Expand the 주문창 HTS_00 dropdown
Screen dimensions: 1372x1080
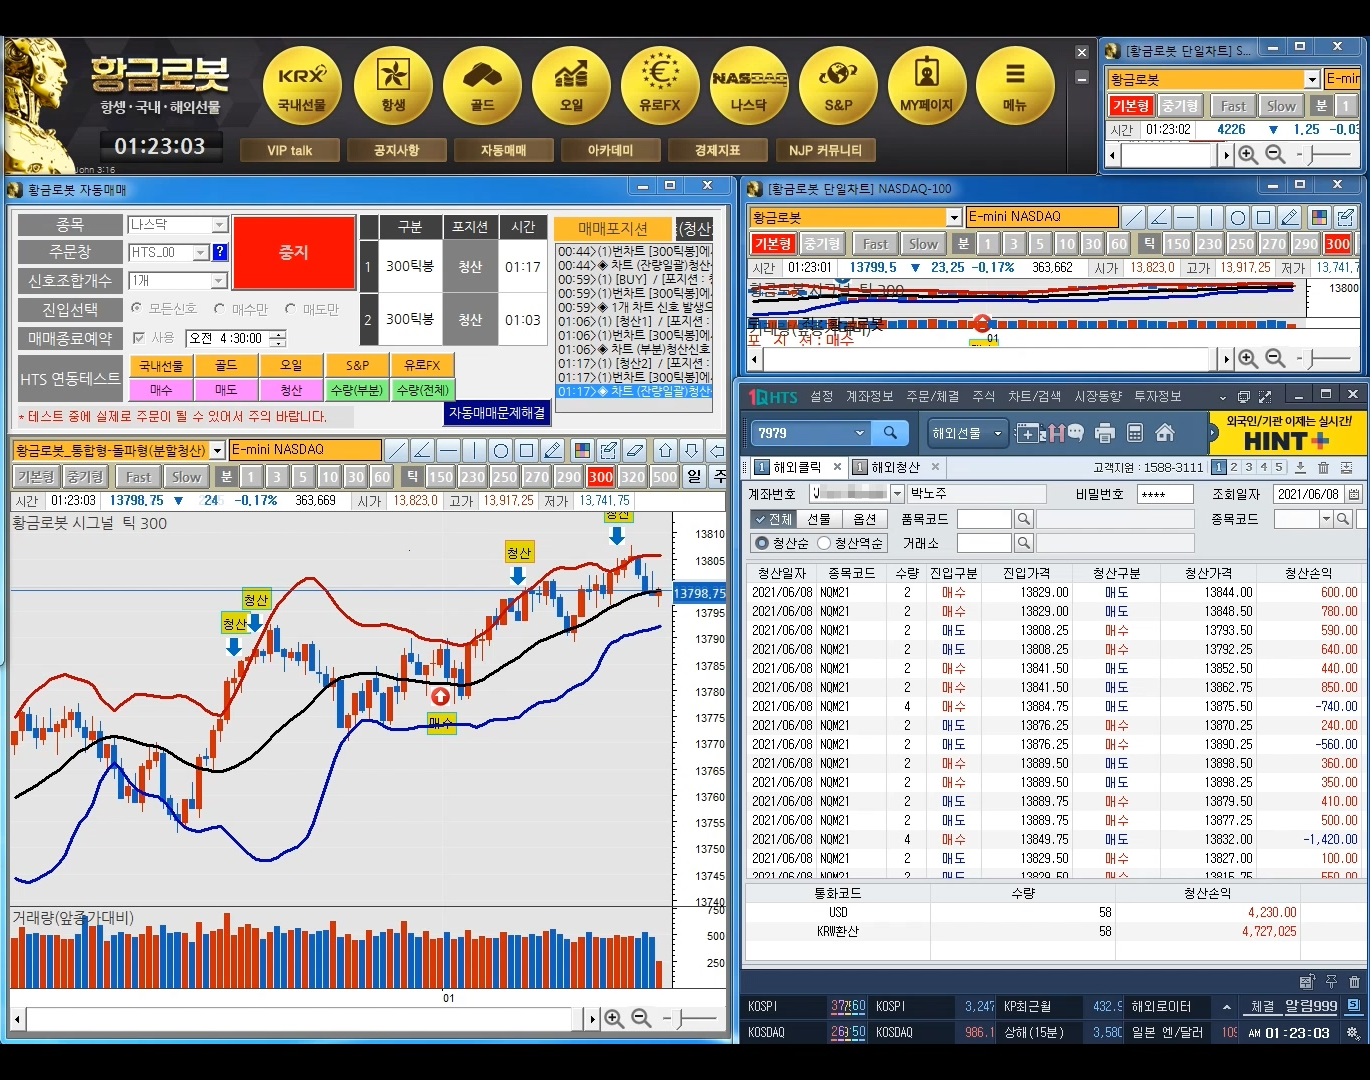[x=201, y=253]
